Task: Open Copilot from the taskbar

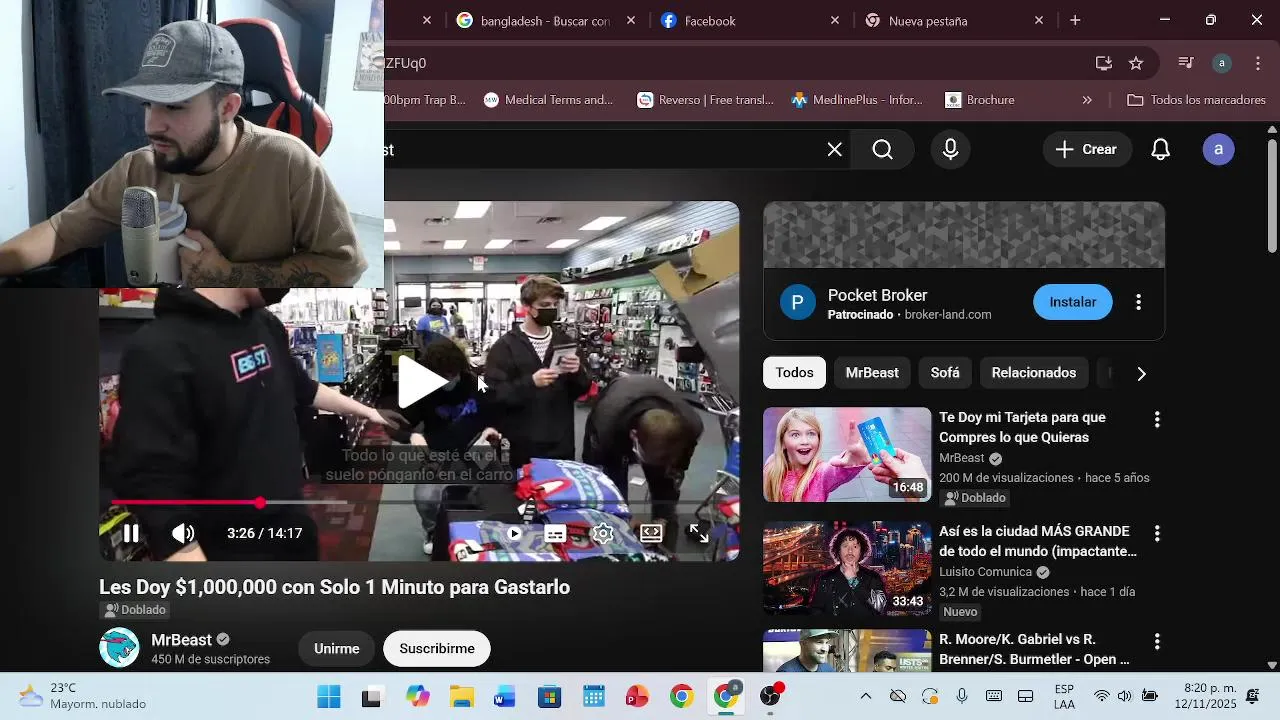Action: pos(417,697)
